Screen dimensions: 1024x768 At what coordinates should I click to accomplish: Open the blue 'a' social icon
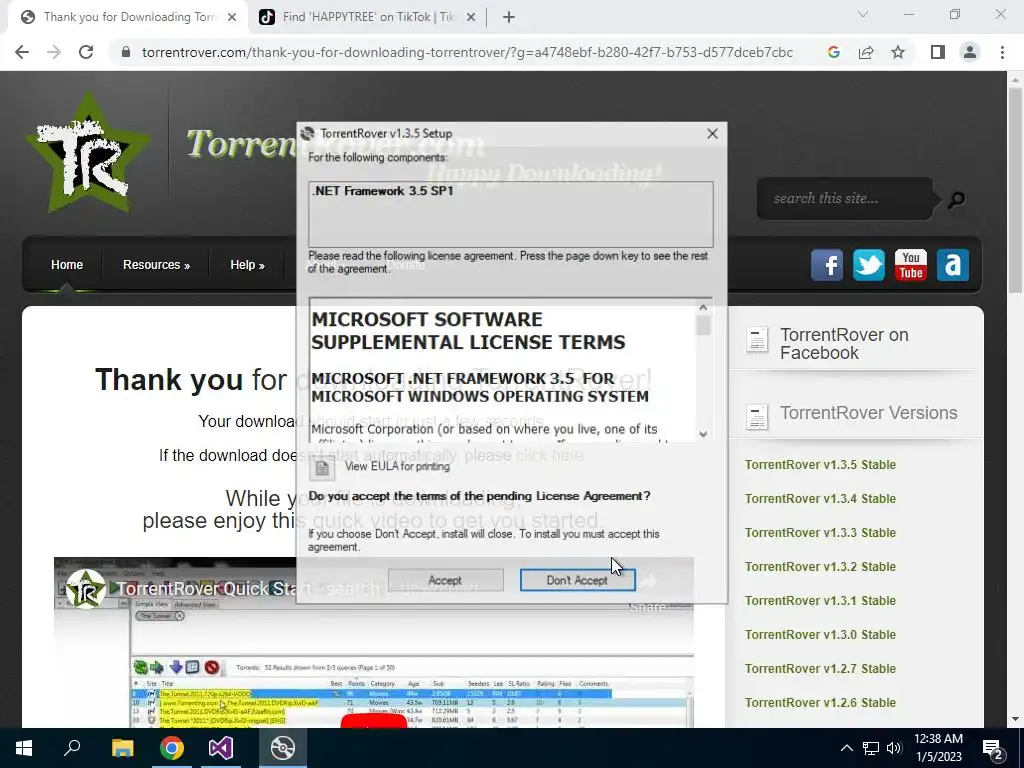(952, 265)
